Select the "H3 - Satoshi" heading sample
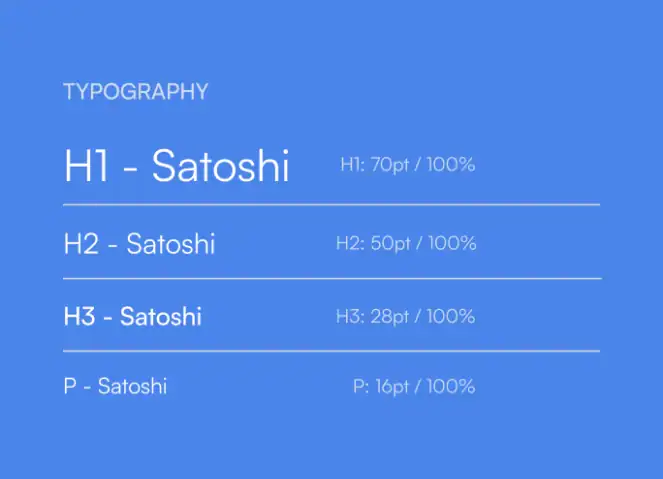The image size is (663, 479). pyautogui.click(x=132, y=317)
